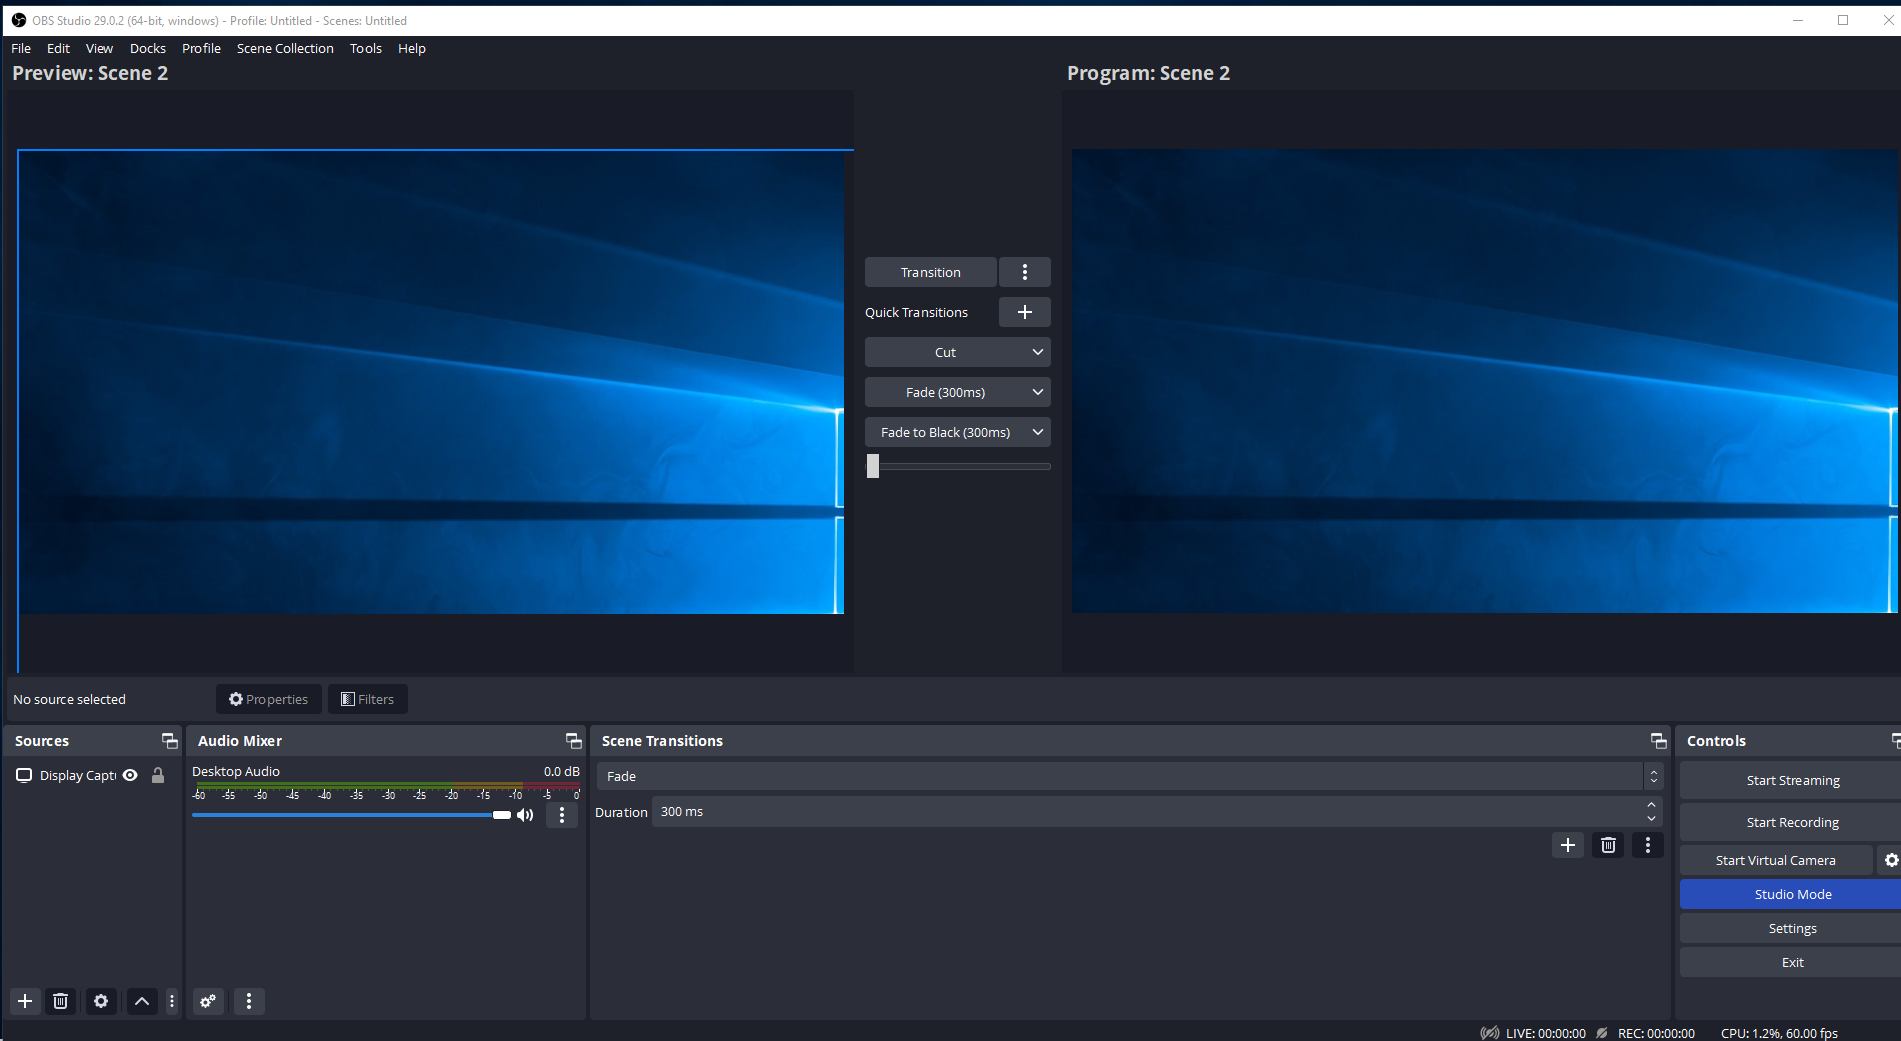
Task: Click the recording status icon in status bar
Action: 1602,1033
